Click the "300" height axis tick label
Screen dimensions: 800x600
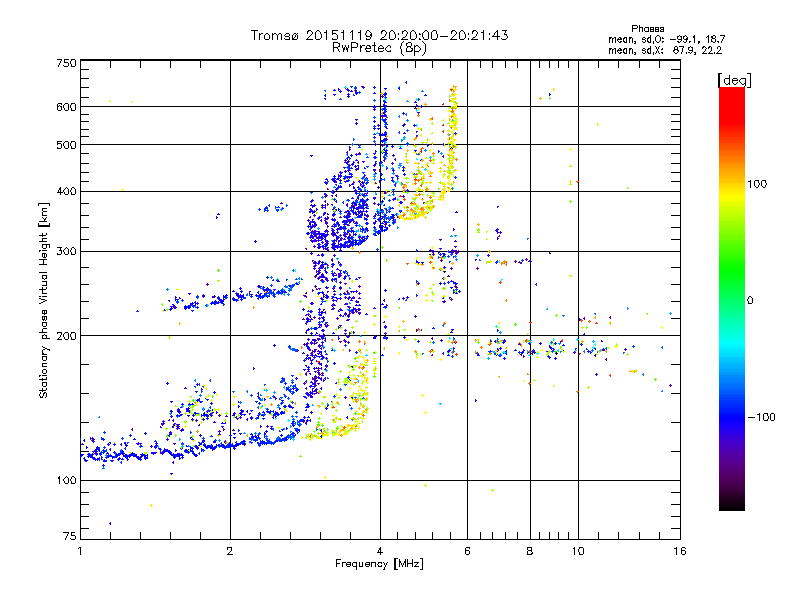point(66,252)
